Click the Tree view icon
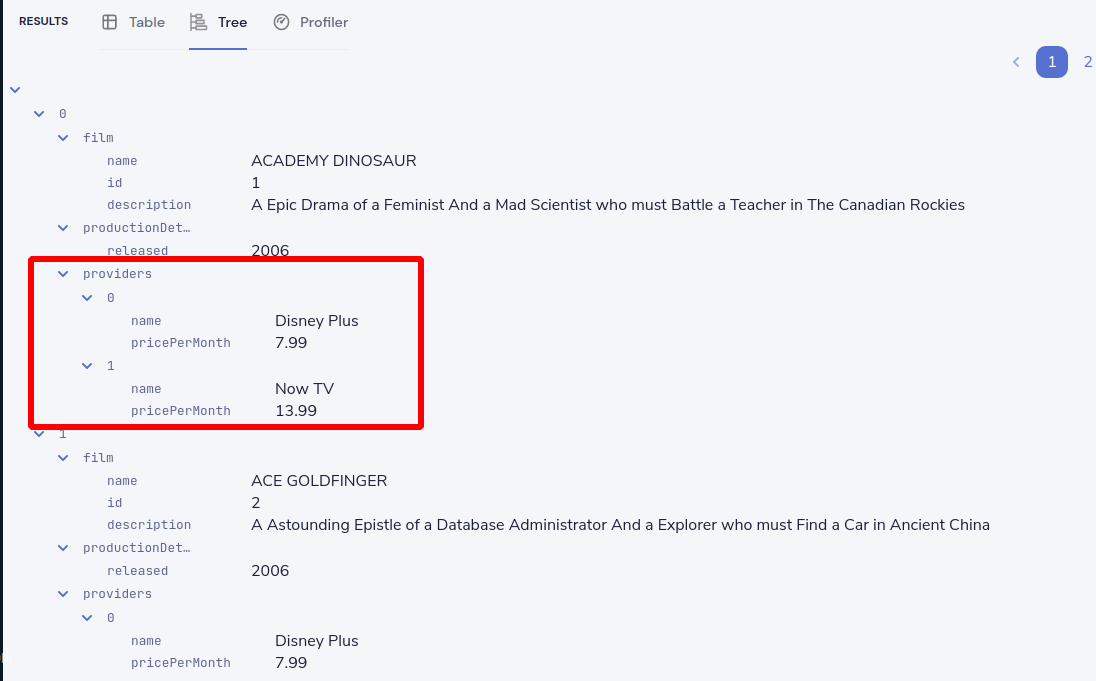Screen dimensions: 1096x681 (x=199, y=22)
